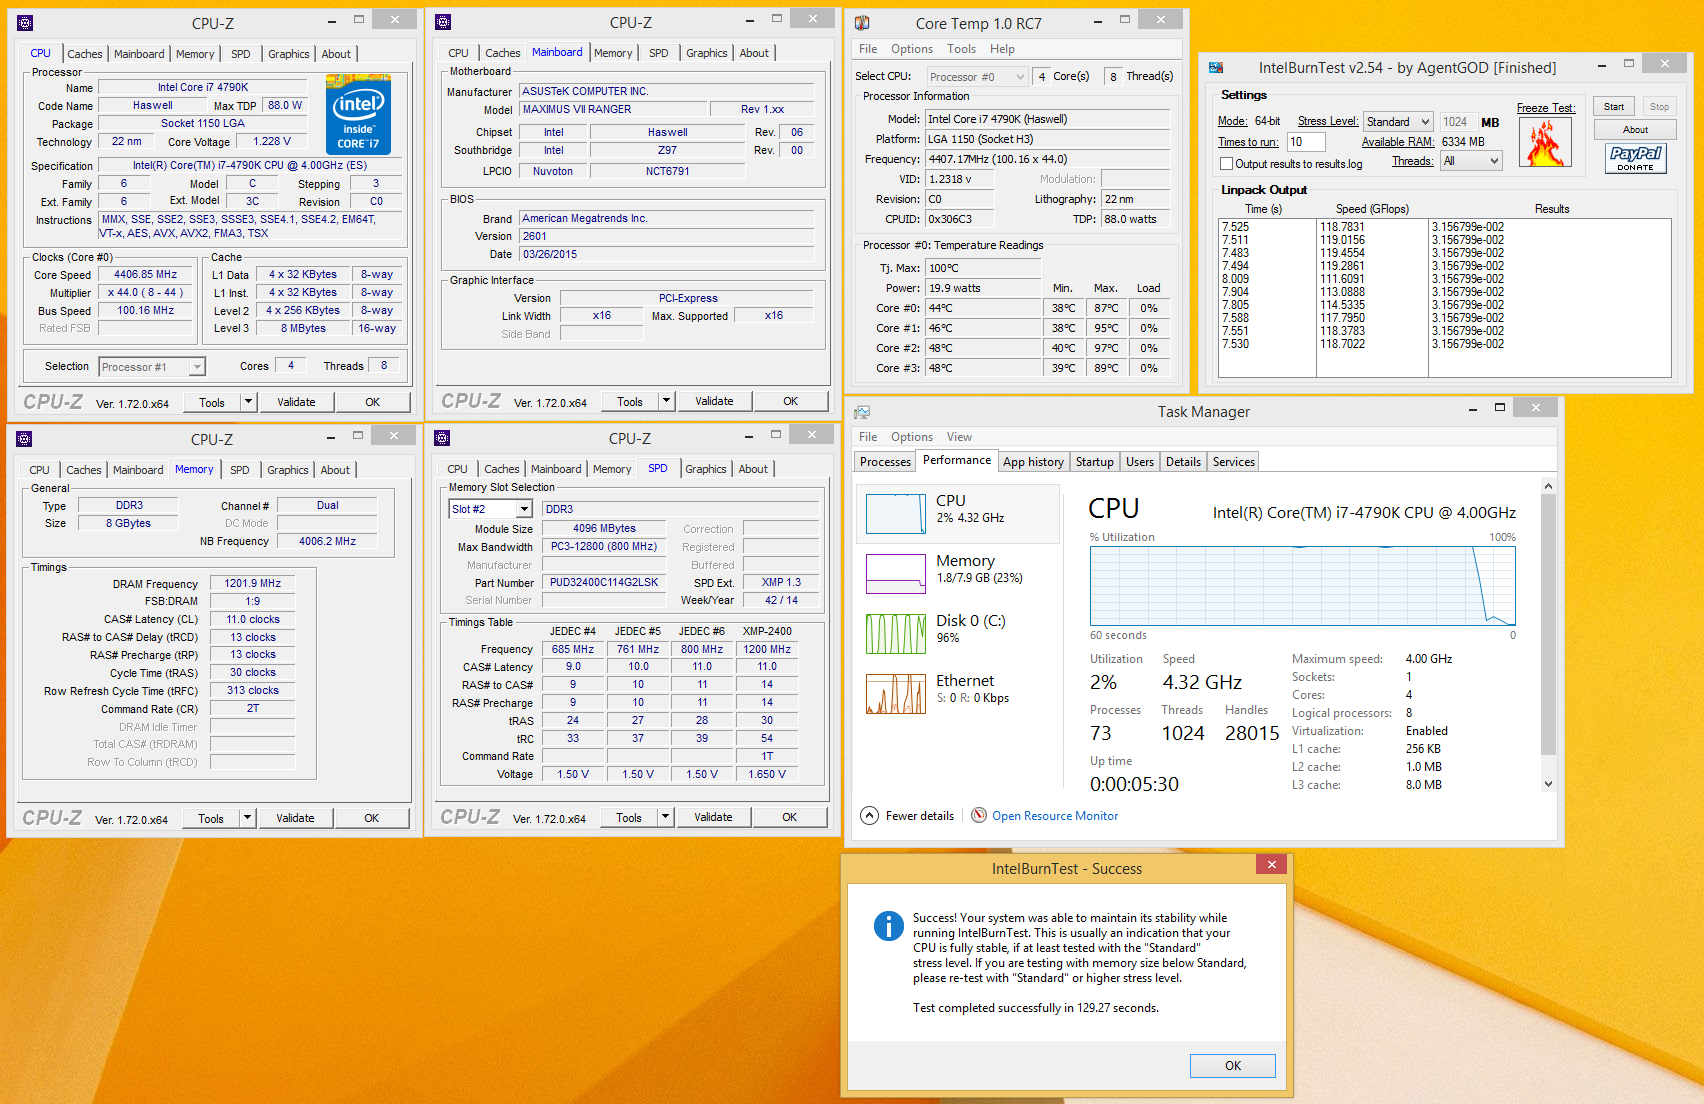Click the Freeze Test label in IntelBurnTest
The height and width of the screenshot is (1104, 1704).
coord(1545,108)
